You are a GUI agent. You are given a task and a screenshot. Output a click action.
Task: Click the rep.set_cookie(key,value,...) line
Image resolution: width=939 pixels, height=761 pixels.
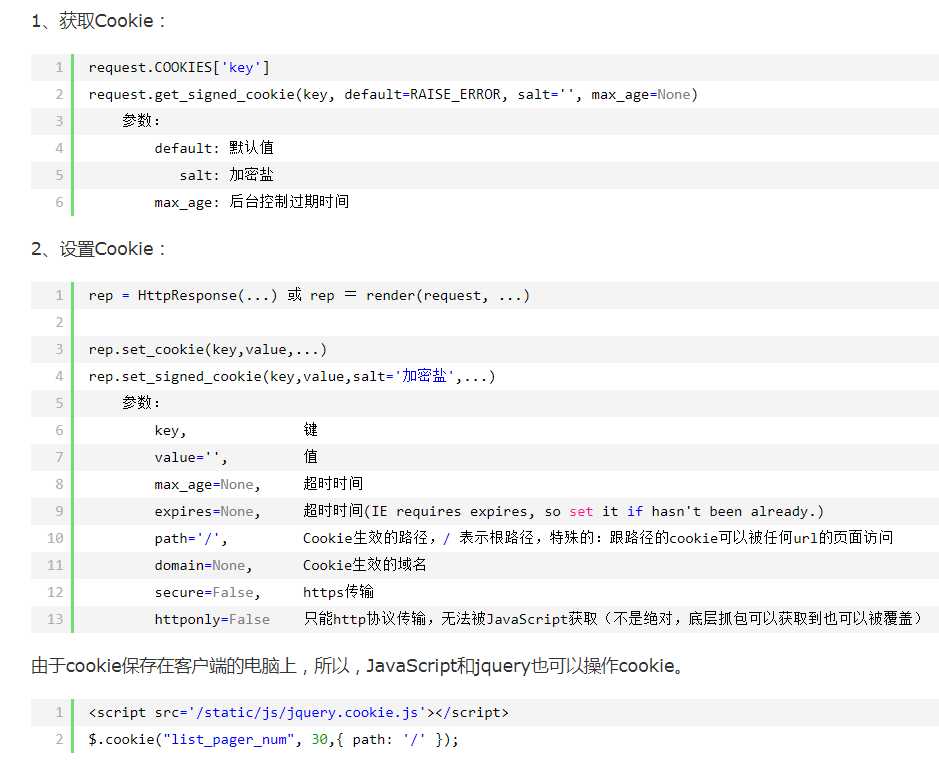(207, 349)
